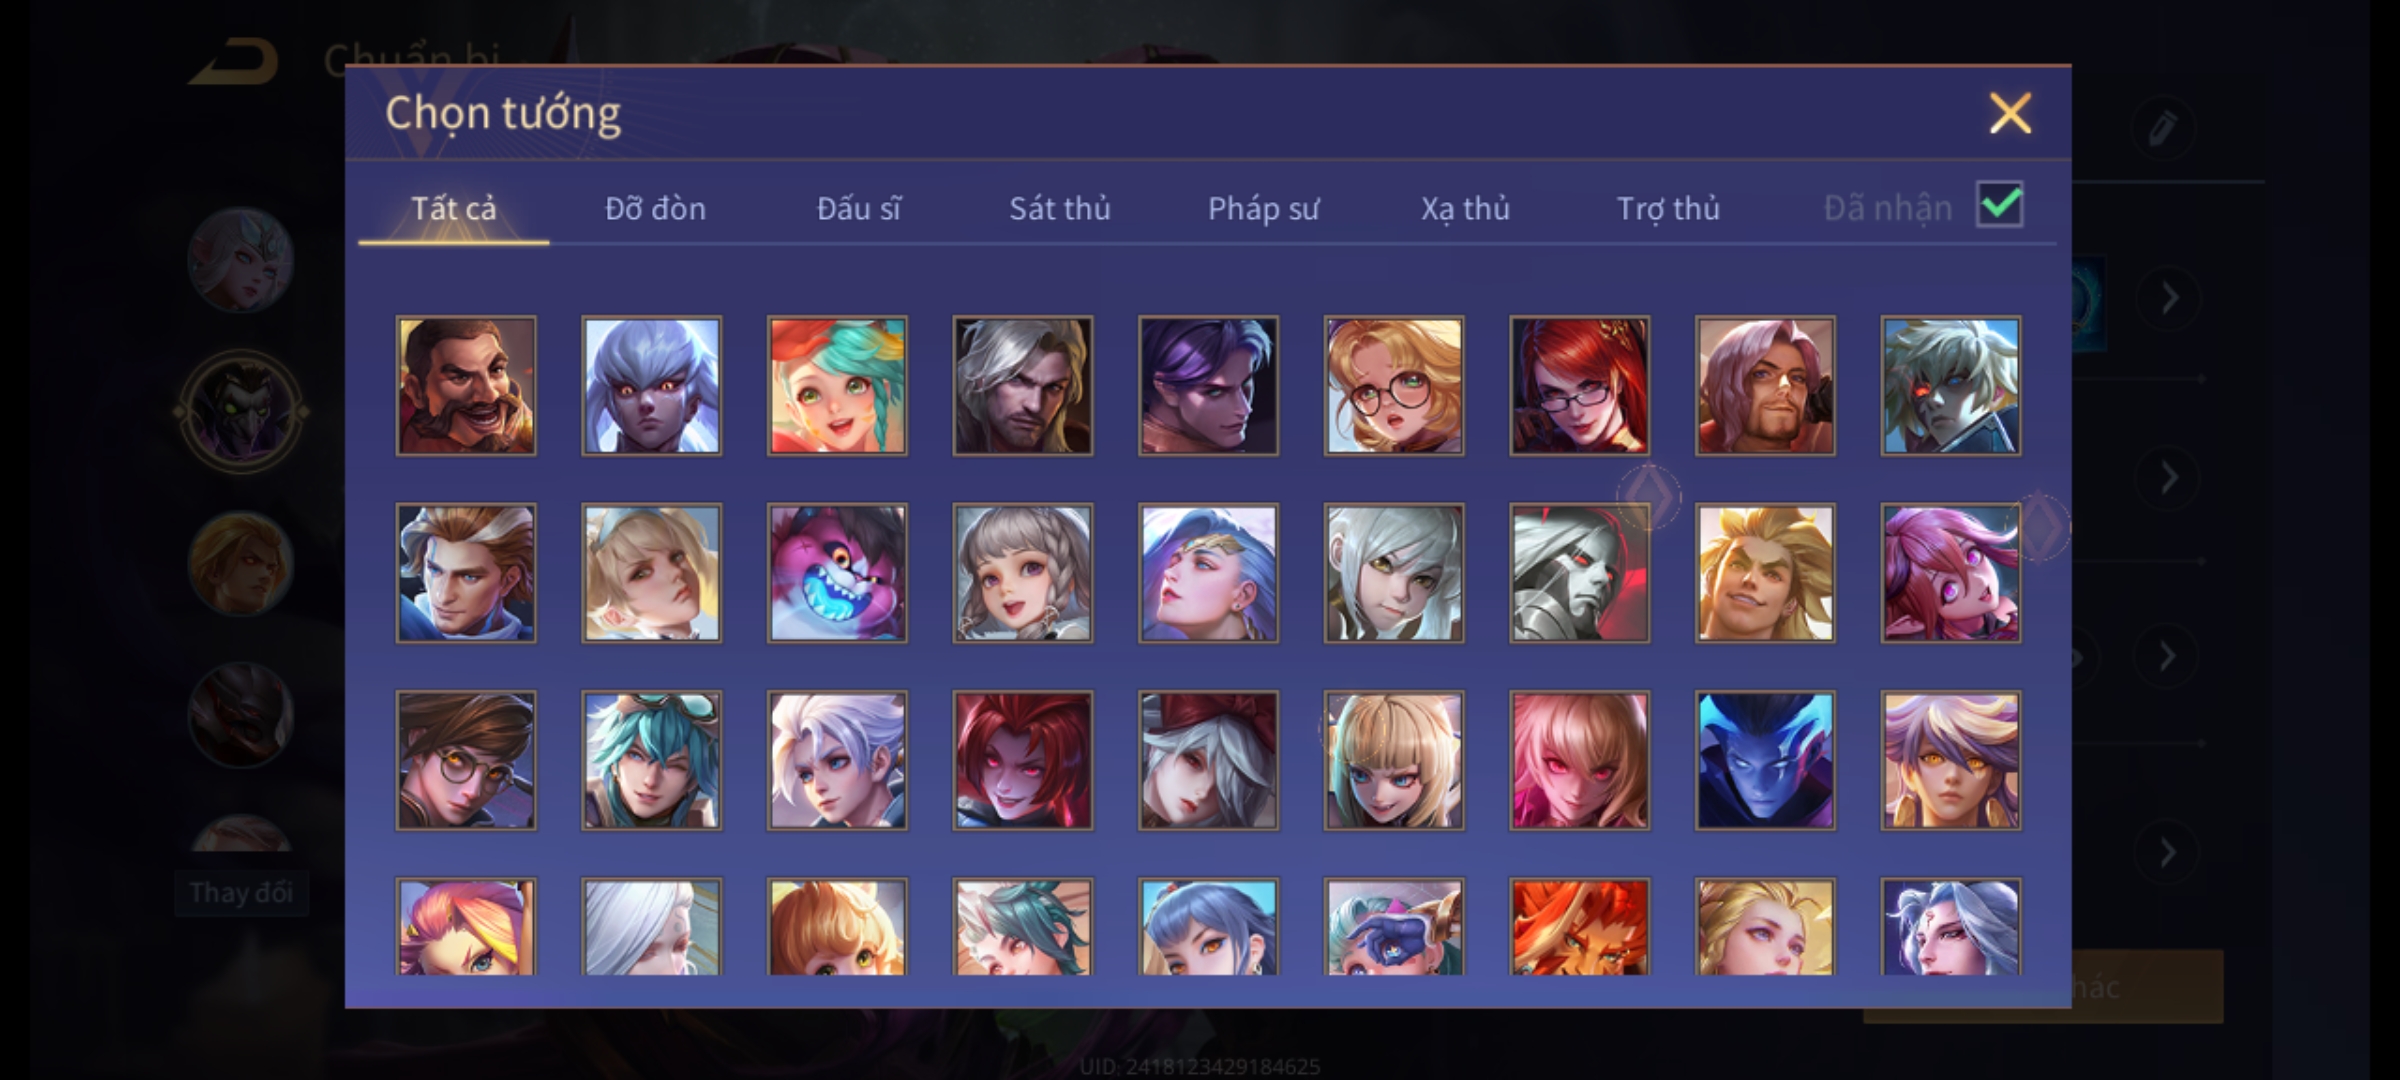Filter heroes by Xạ thủ
The height and width of the screenshot is (1080, 2400).
pyautogui.click(x=1465, y=208)
